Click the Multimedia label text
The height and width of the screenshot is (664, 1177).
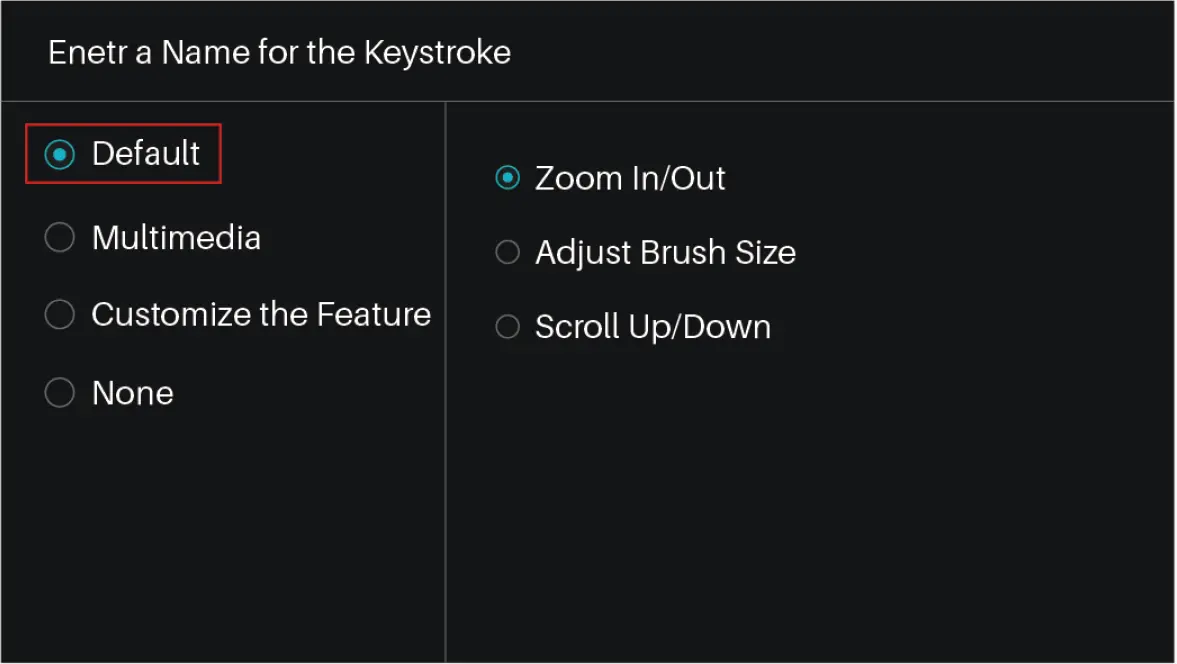click(x=176, y=237)
